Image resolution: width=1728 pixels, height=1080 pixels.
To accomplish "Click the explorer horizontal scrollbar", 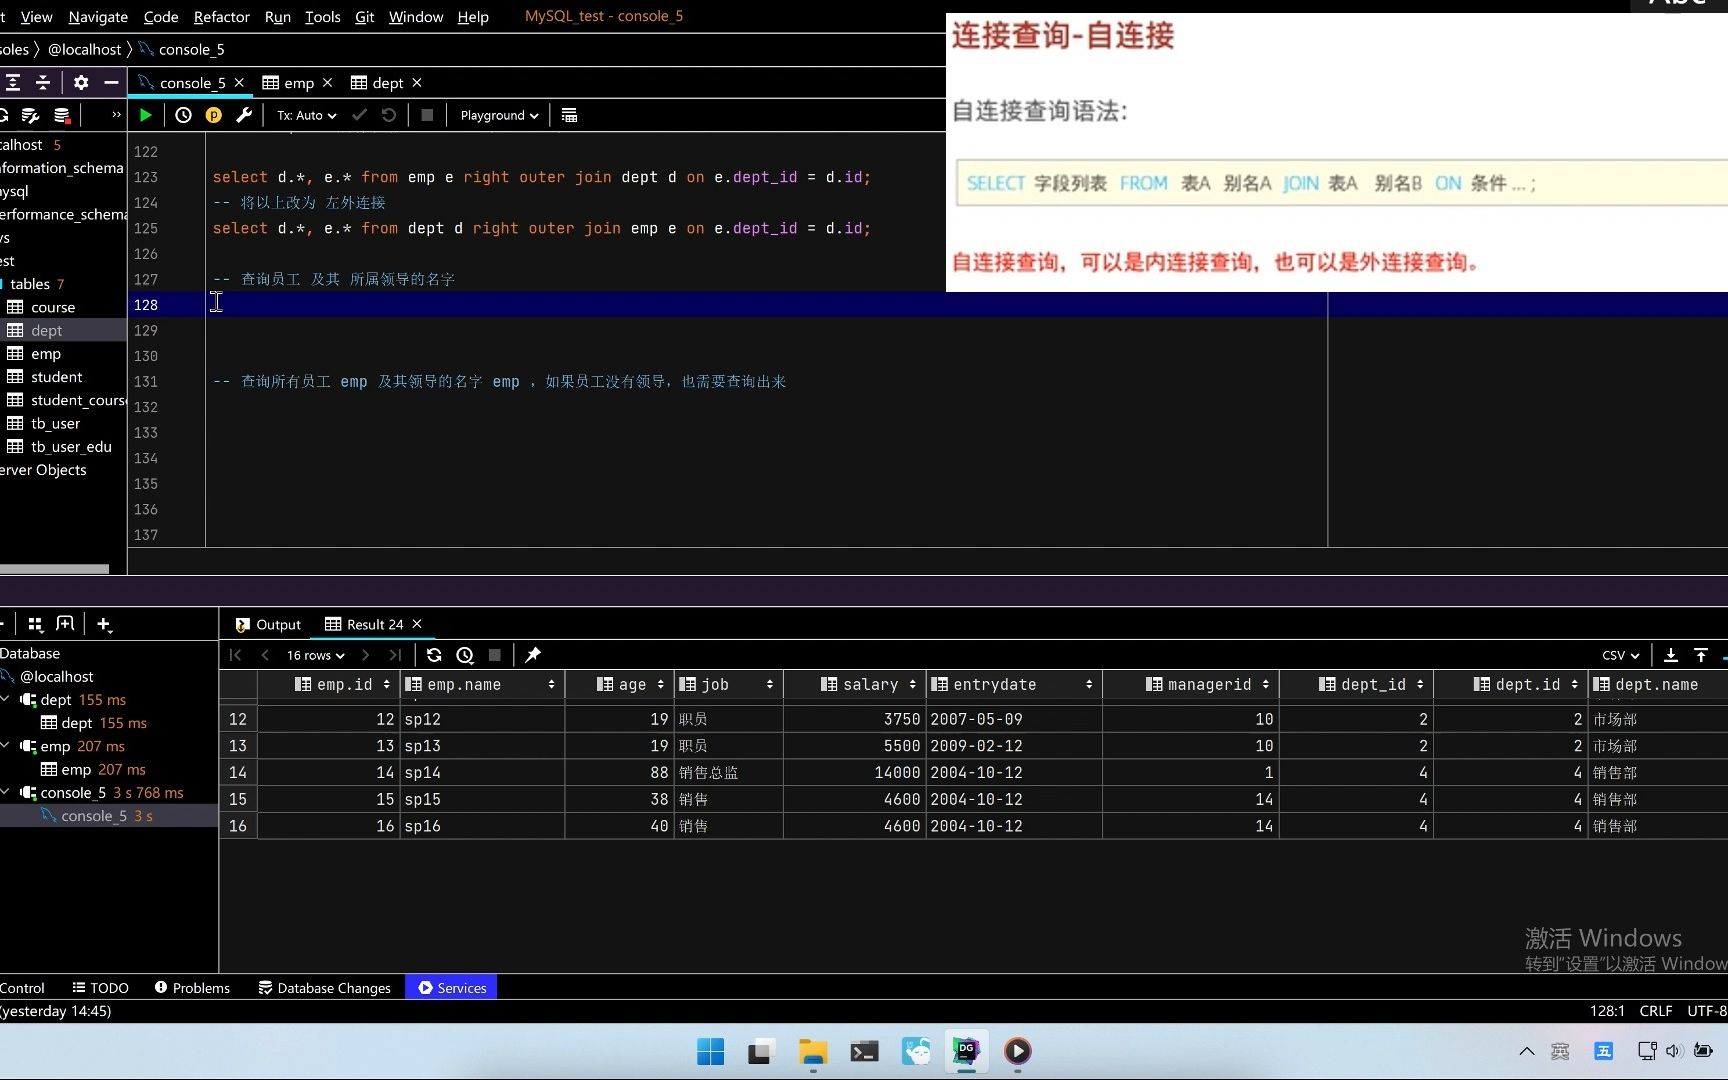I will [54, 569].
